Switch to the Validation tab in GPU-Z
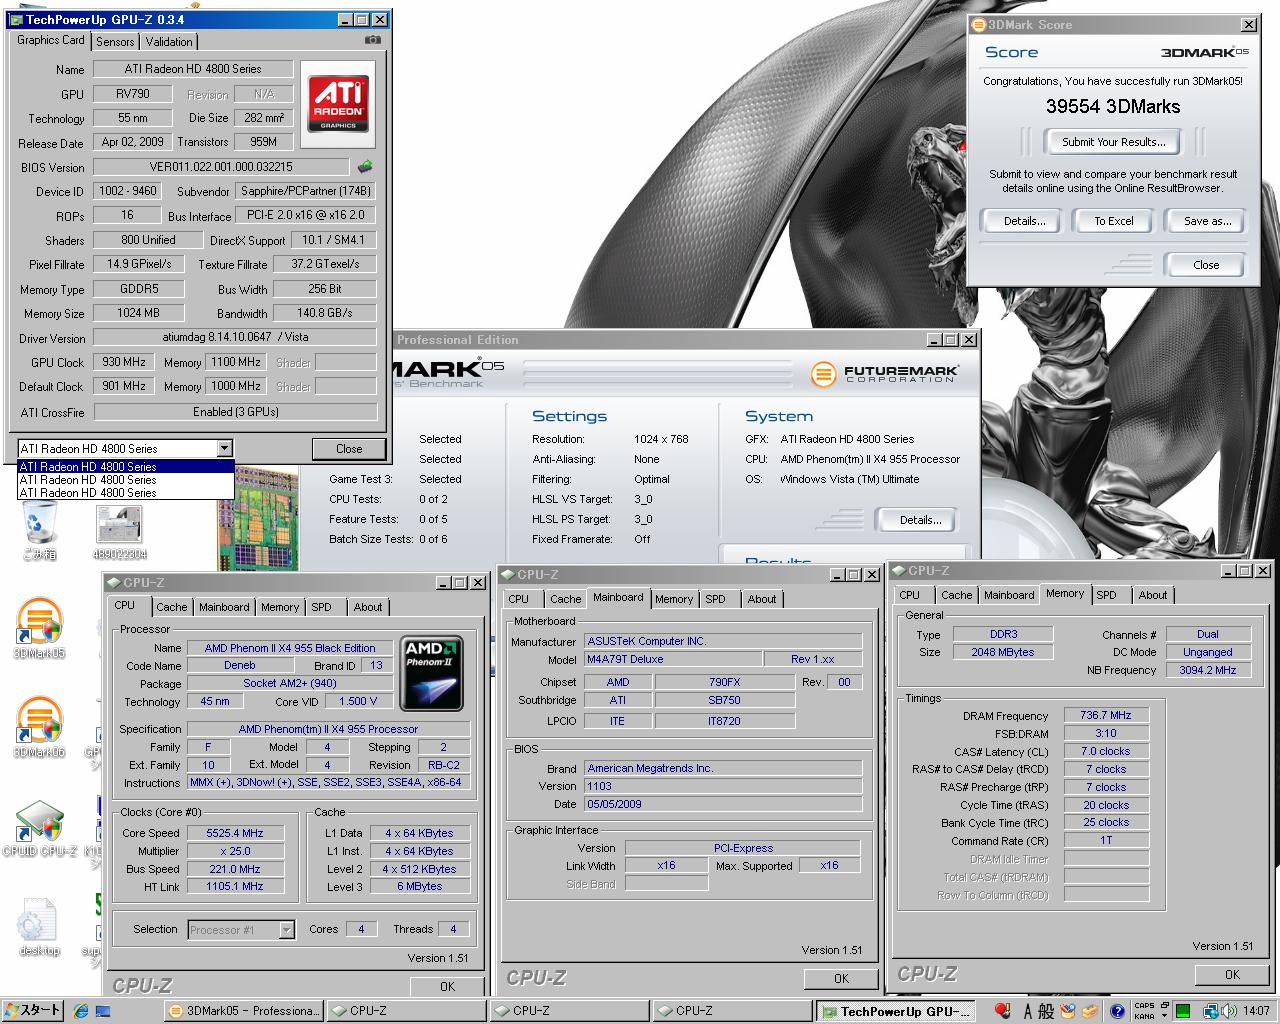The height and width of the screenshot is (1024, 1280). (169, 42)
